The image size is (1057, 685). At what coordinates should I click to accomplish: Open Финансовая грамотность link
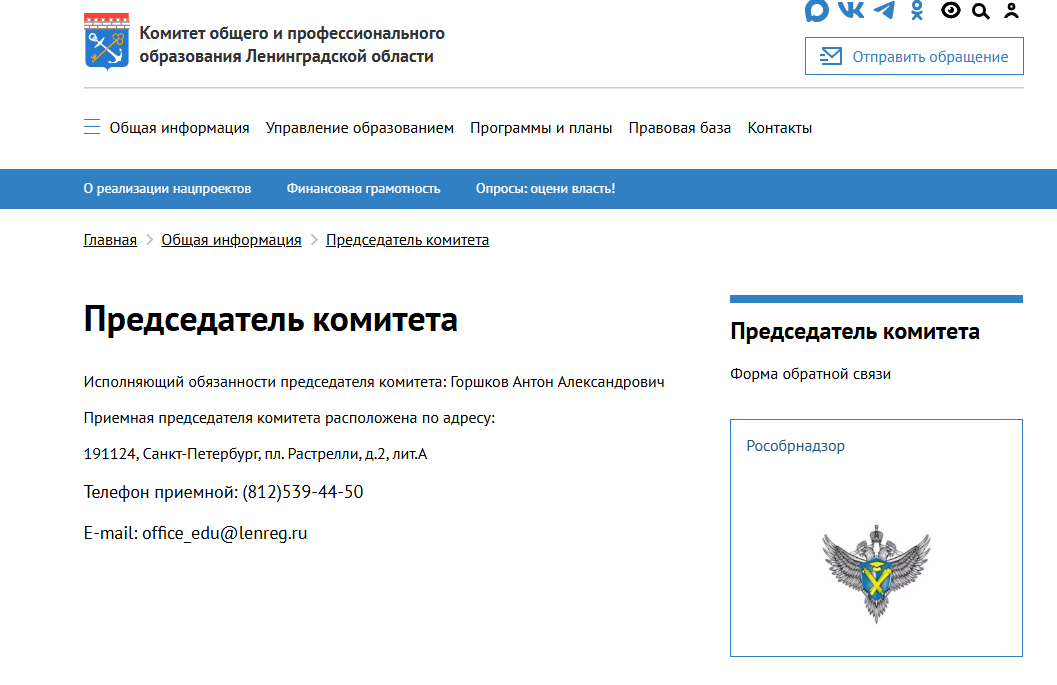tap(363, 189)
